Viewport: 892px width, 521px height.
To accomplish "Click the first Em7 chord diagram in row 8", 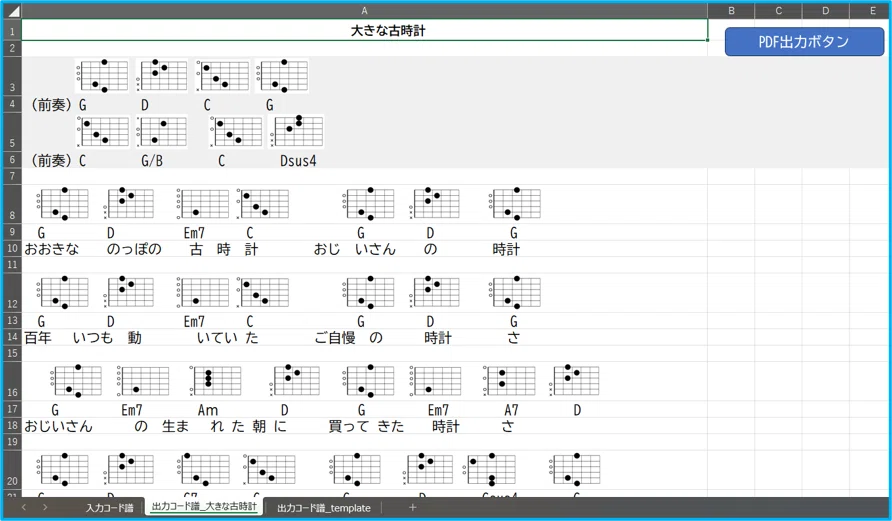I will 203,203.
